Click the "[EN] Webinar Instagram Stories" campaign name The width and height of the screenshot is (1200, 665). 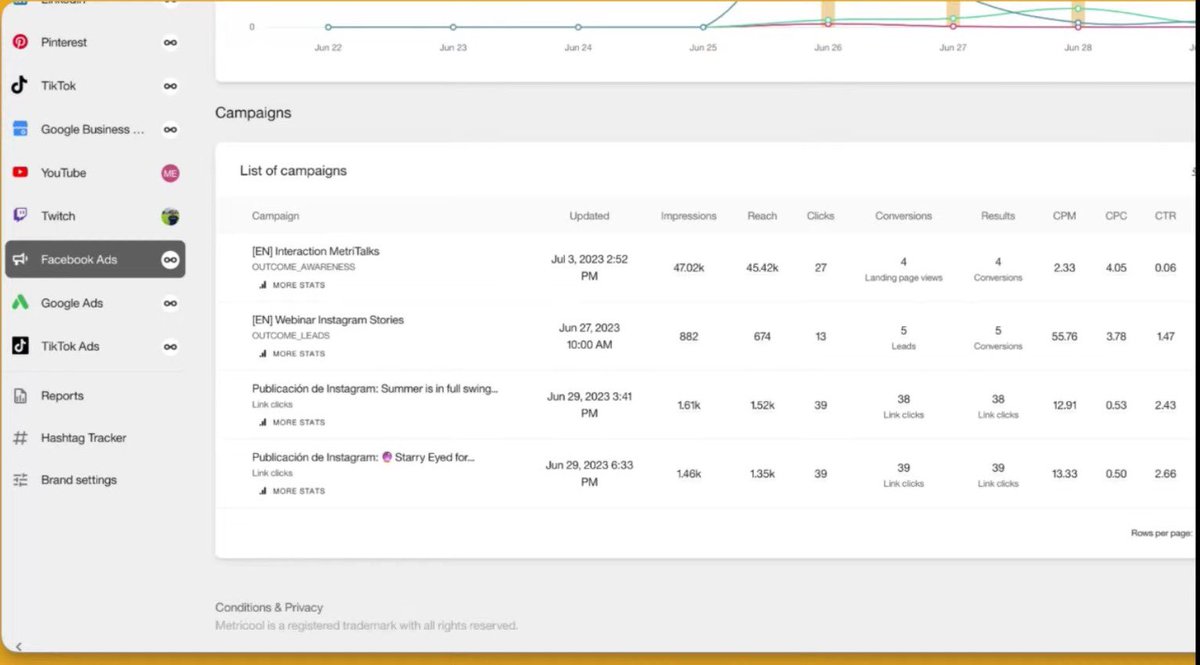[x=328, y=320]
